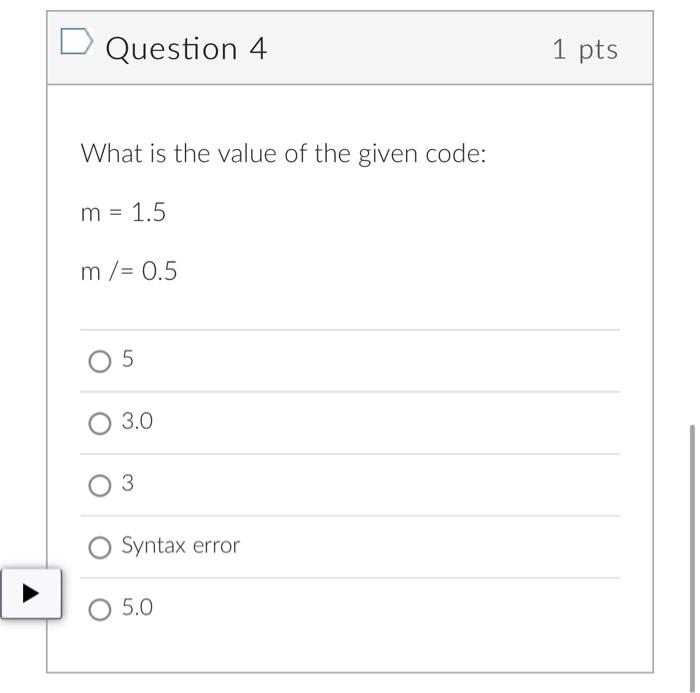Screen dimensions: 700x693
Task: Flag Question 4 with the bookmark icon
Action: pyautogui.click(x=76, y=44)
